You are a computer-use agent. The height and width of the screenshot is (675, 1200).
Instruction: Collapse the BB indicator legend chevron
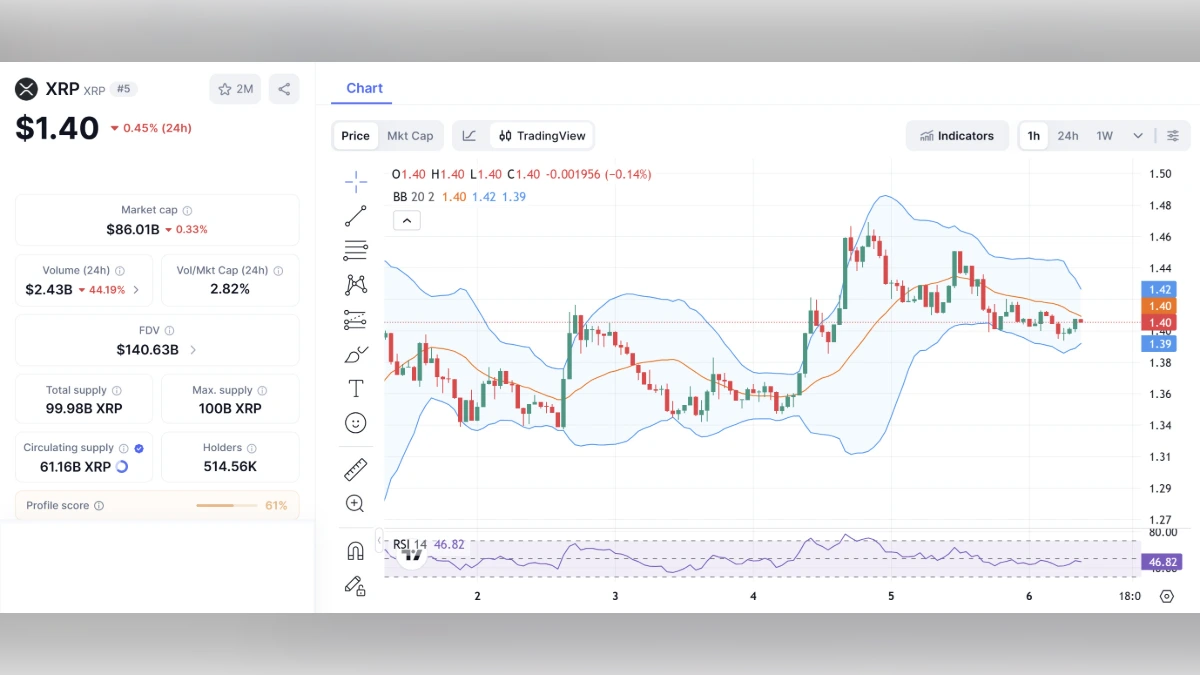(x=406, y=219)
